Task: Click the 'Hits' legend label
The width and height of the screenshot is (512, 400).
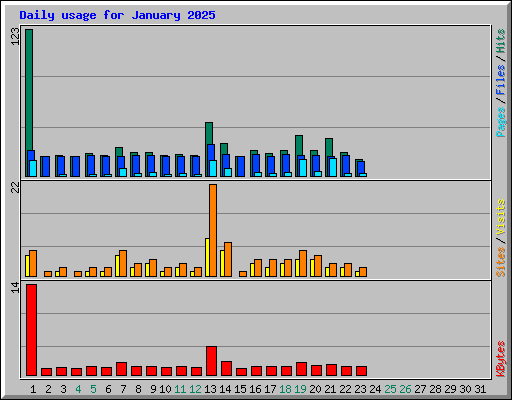Action: [500, 41]
